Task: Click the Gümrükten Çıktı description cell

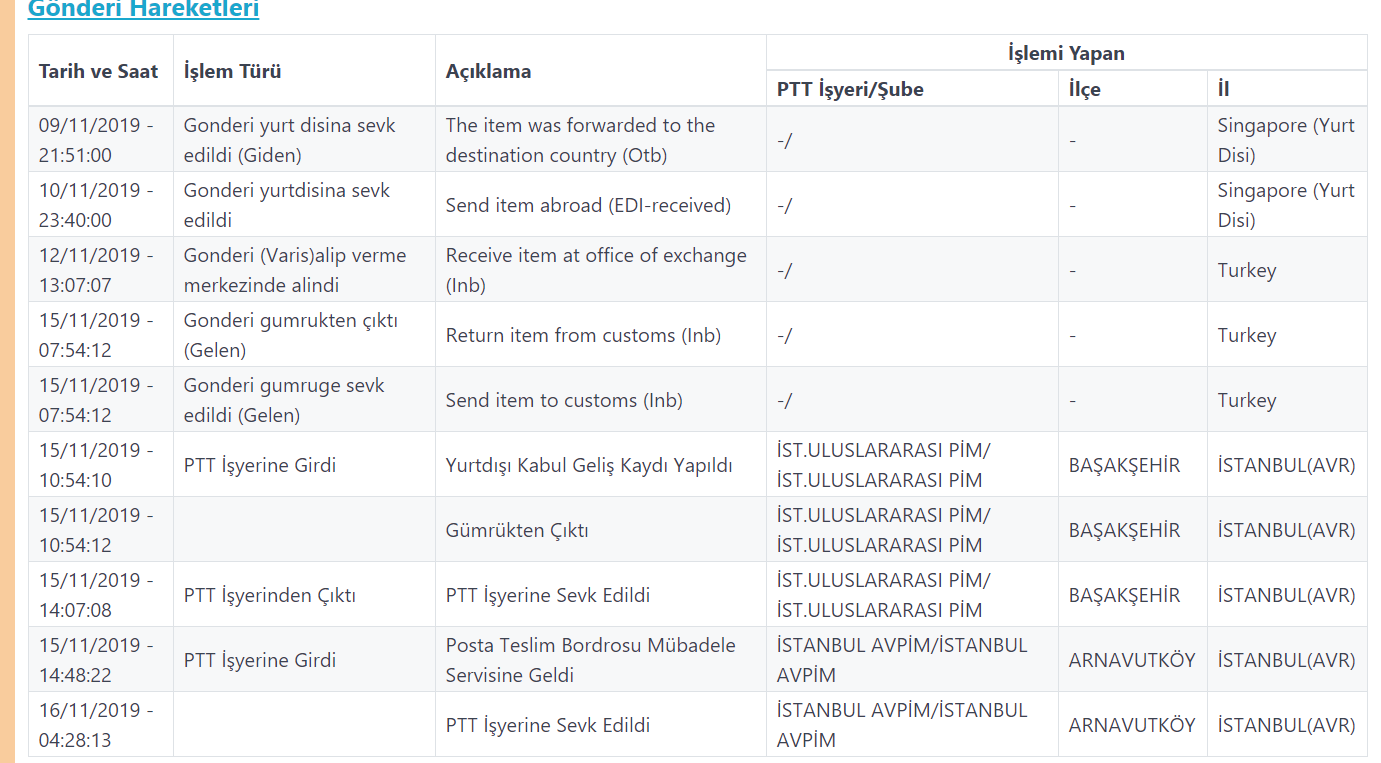Action: tap(517, 530)
